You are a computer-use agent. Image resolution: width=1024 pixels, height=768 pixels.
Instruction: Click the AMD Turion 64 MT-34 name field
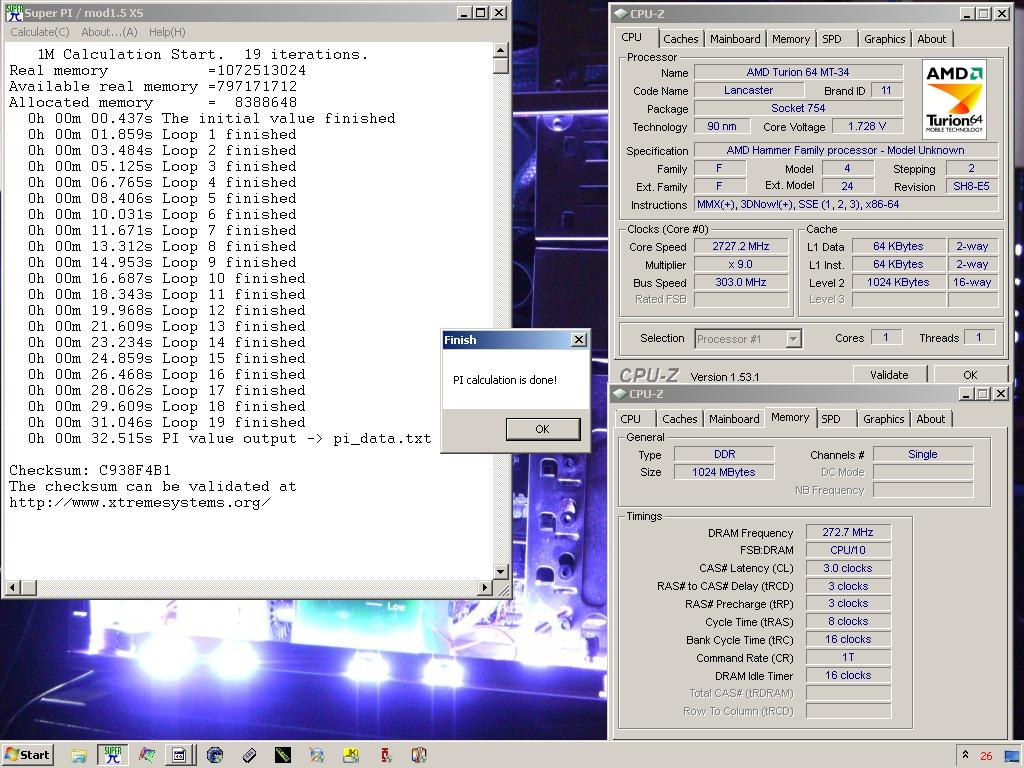click(798, 72)
